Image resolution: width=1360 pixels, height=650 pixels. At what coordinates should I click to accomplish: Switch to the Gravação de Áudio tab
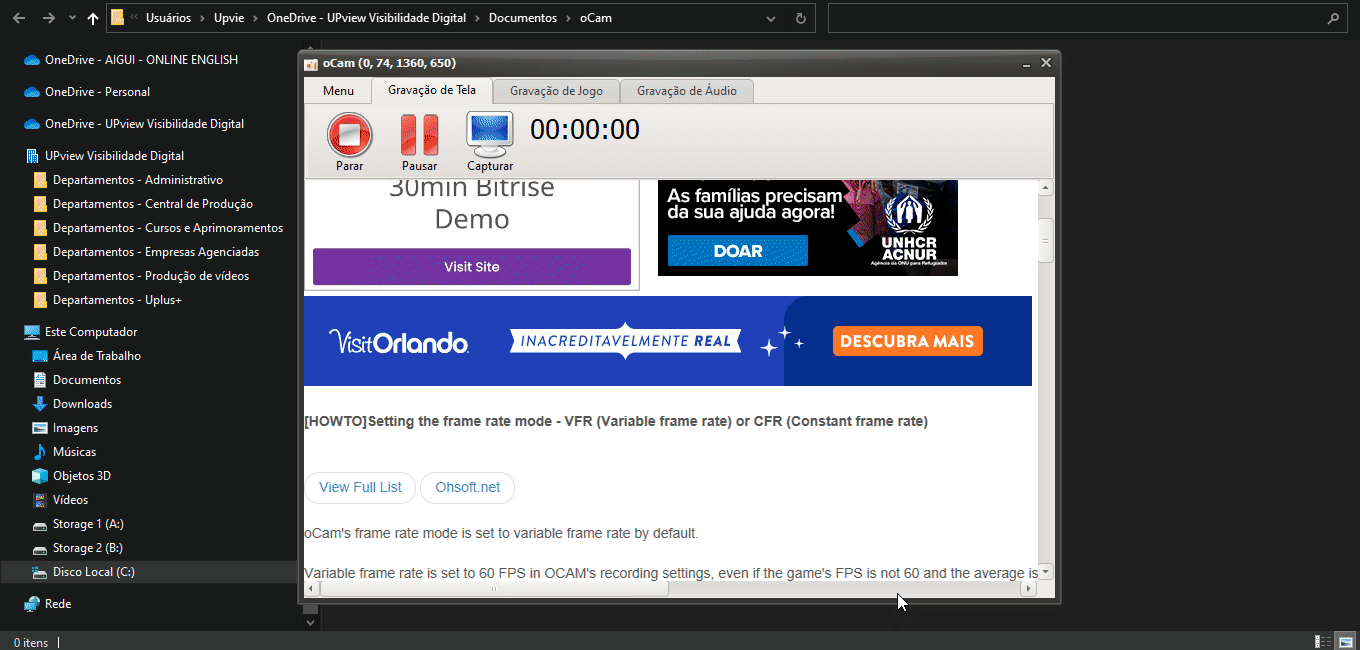pyautogui.click(x=687, y=91)
